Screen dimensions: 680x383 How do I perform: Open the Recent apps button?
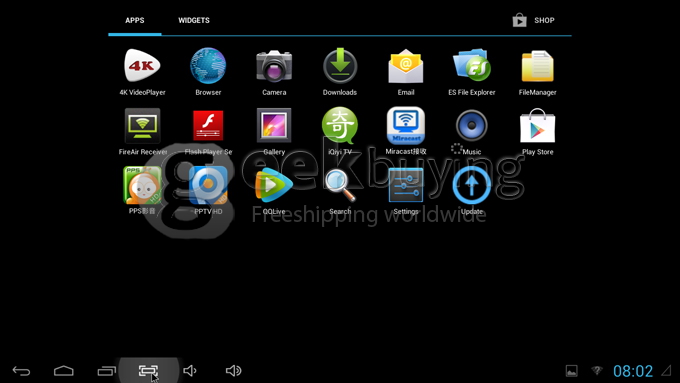107,371
